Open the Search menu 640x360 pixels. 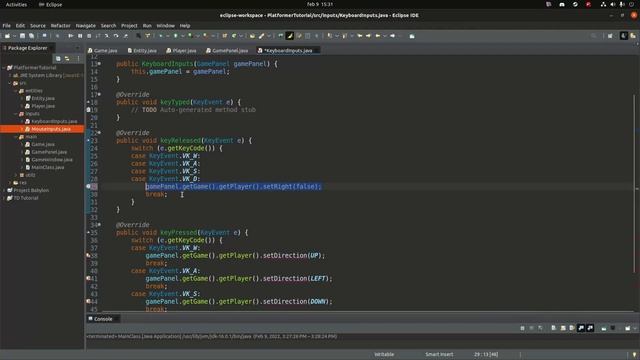[108, 25]
